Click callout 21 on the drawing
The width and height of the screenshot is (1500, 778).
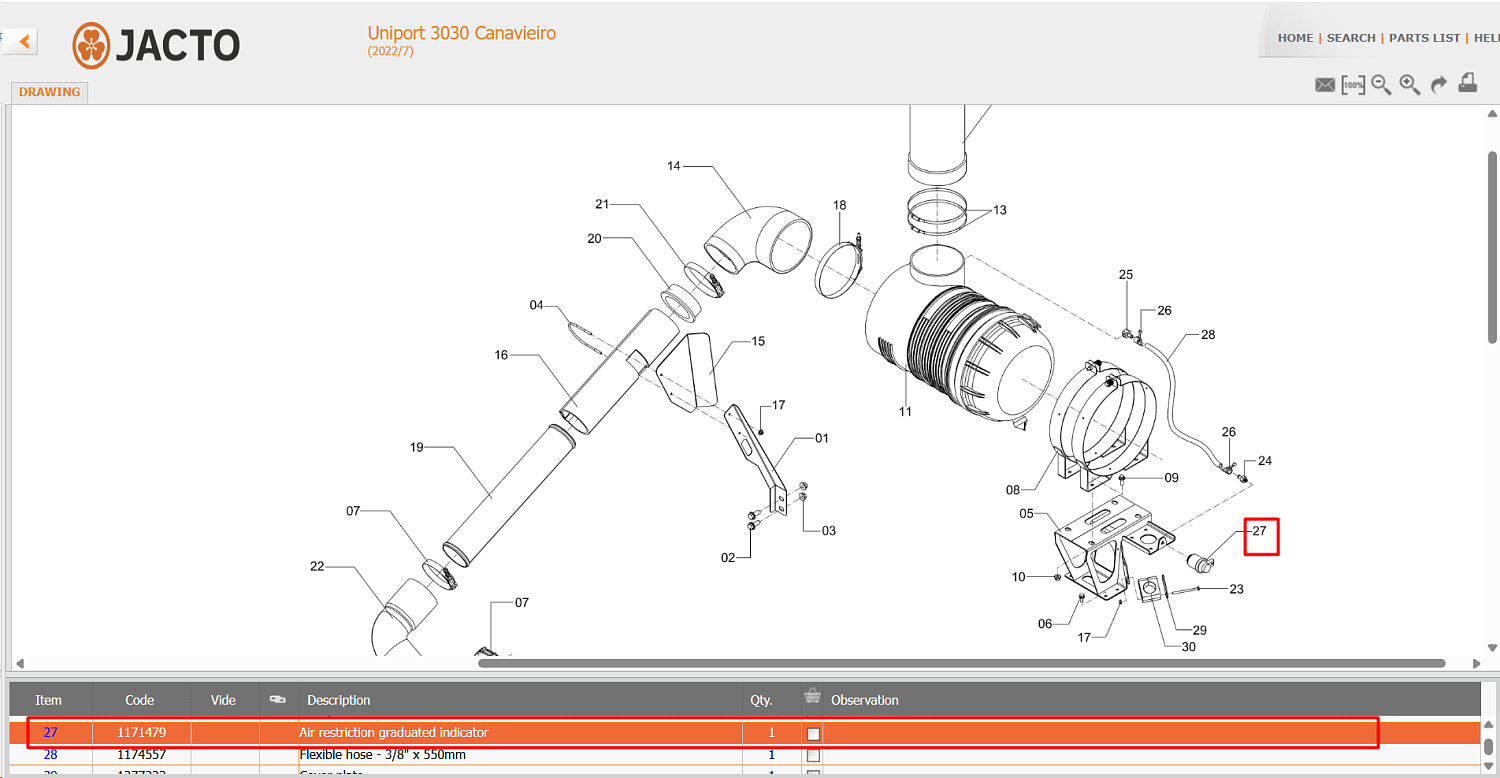coord(602,204)
